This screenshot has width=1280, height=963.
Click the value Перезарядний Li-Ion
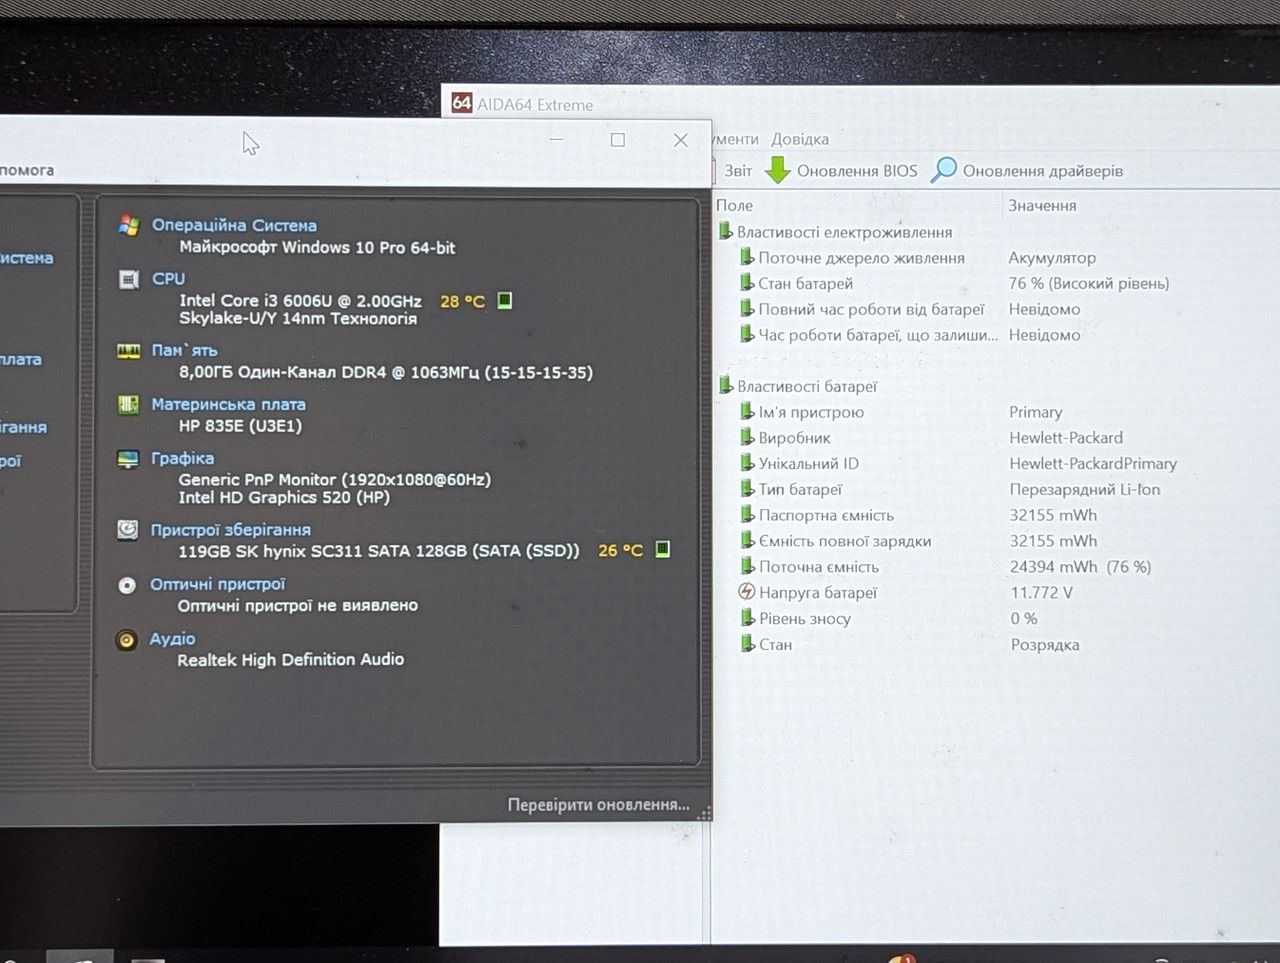pyautogui.click(x=1085, y=489)
